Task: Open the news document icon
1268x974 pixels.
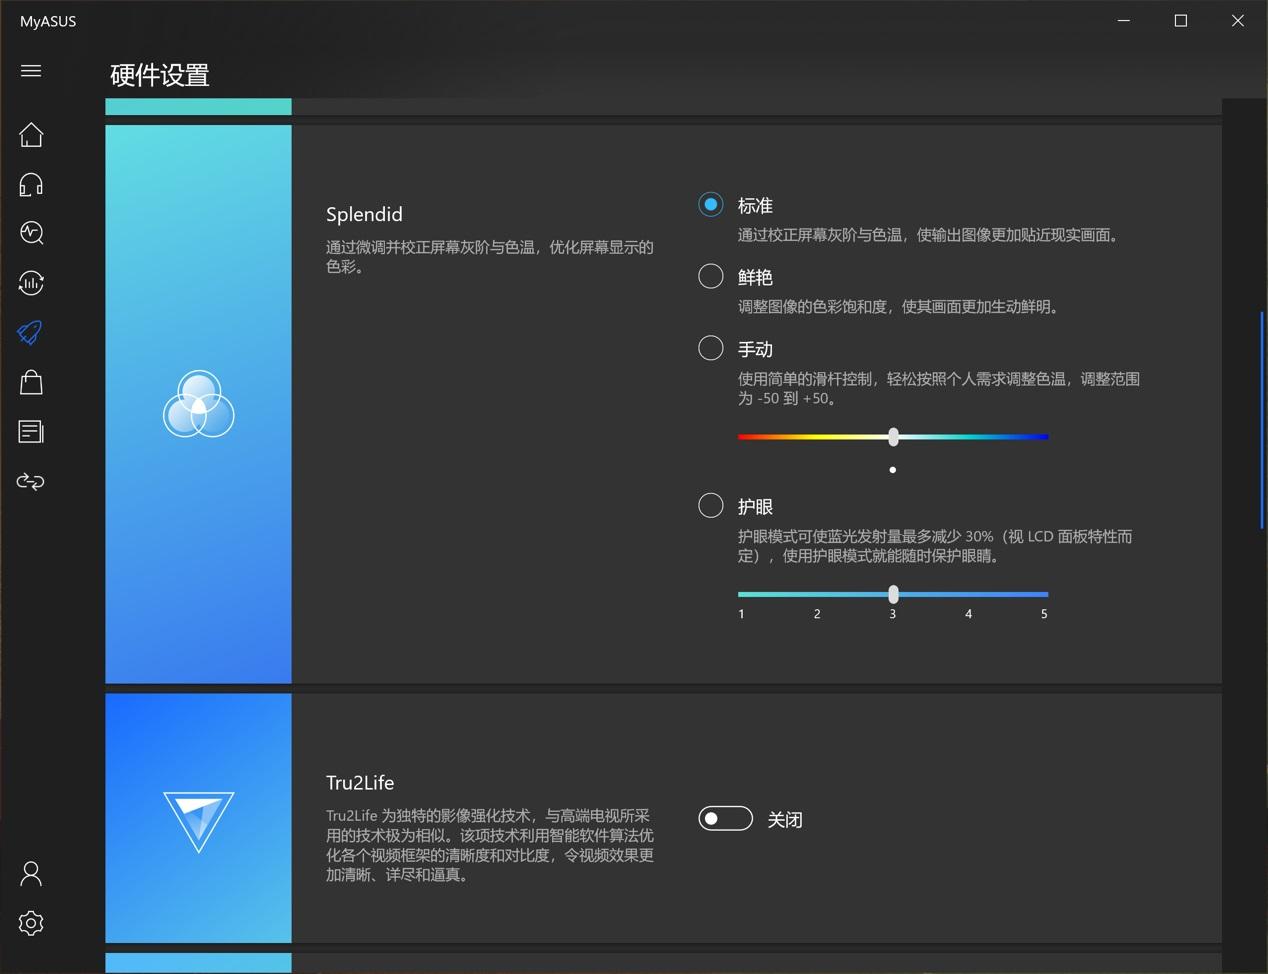Action: 31,432
